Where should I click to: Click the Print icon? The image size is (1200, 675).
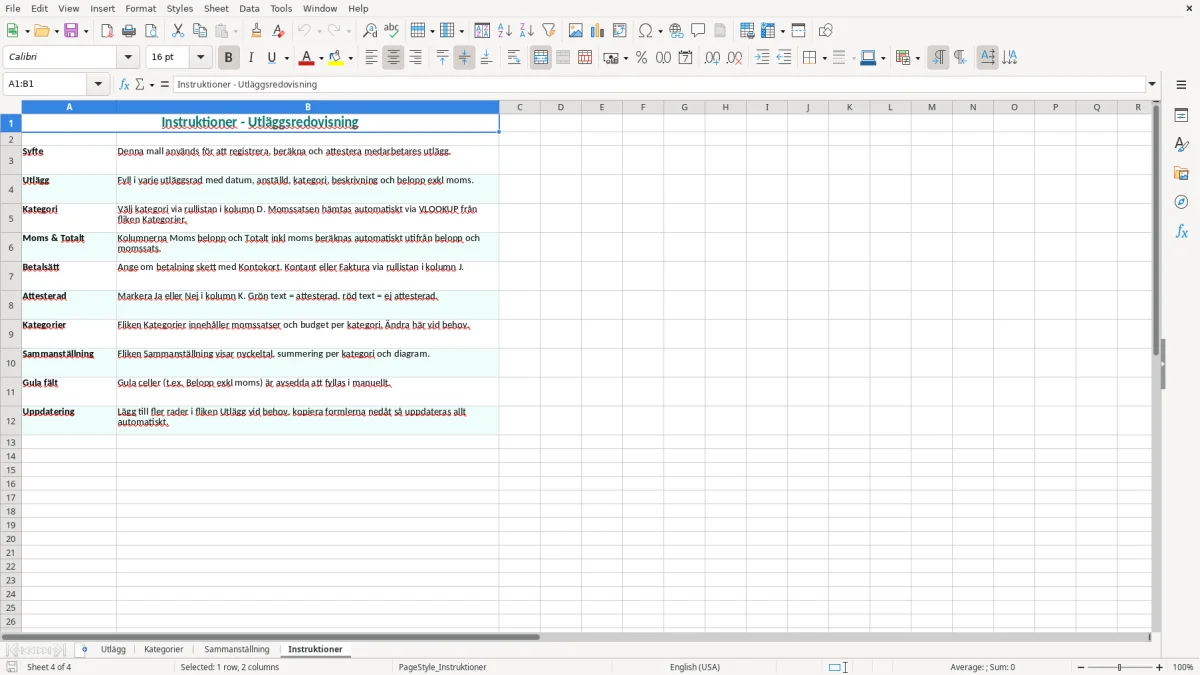pos(129,31)
